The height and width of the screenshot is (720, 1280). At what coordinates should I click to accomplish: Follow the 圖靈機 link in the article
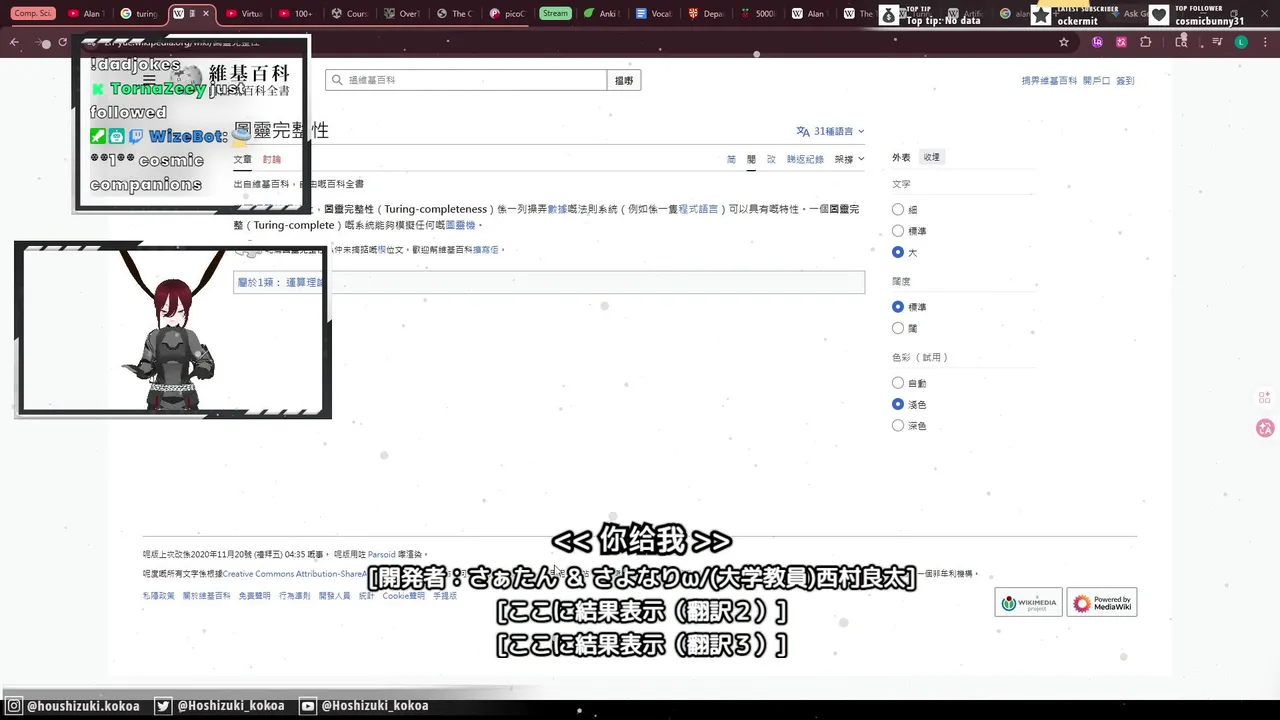pyautogui.click(x=460, y=226)
